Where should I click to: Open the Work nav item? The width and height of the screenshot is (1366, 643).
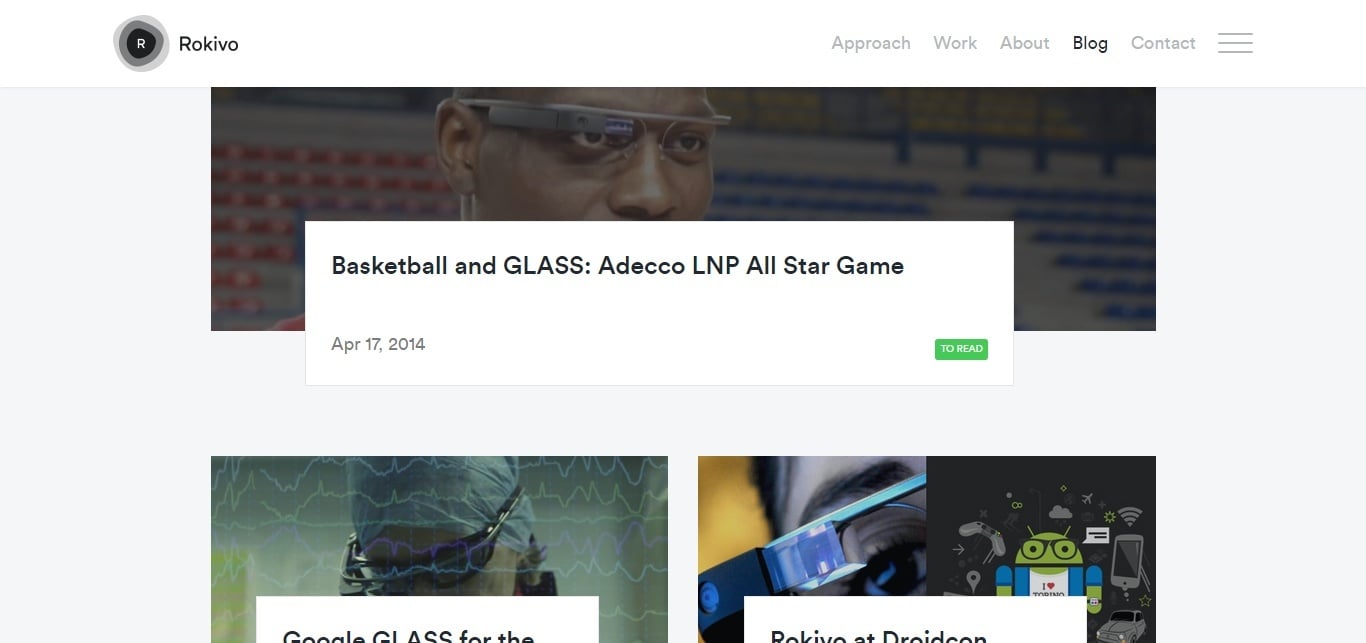(x=955, y=43)
